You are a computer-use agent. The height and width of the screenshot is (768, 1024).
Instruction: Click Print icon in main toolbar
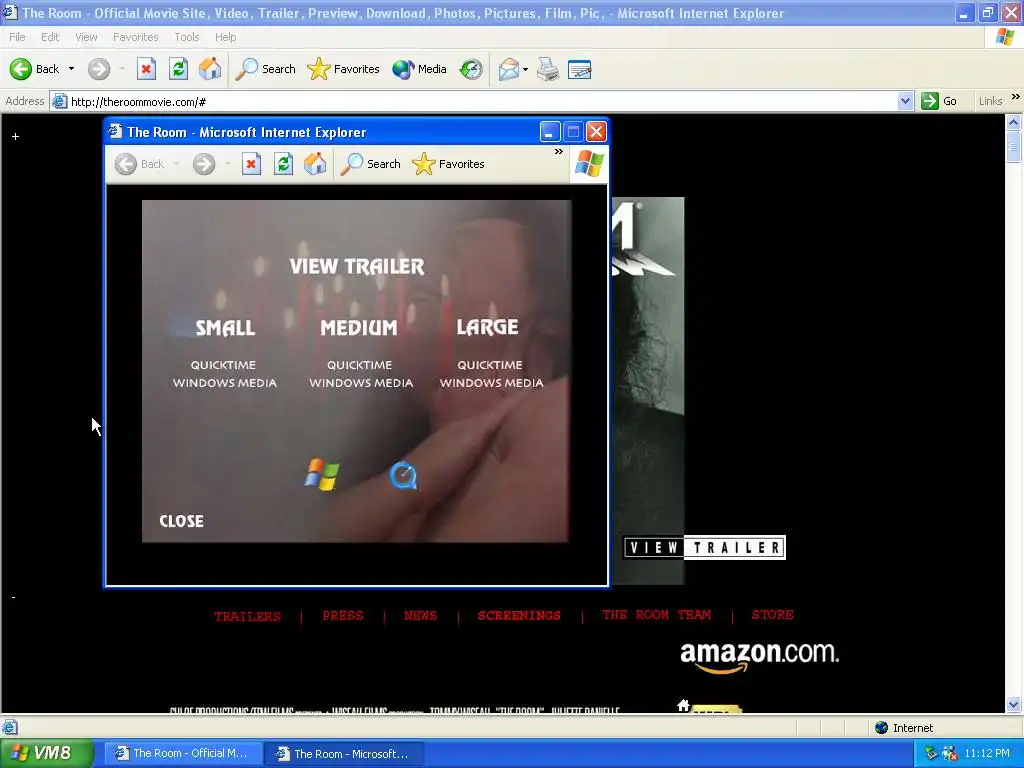tap(548, 69)
